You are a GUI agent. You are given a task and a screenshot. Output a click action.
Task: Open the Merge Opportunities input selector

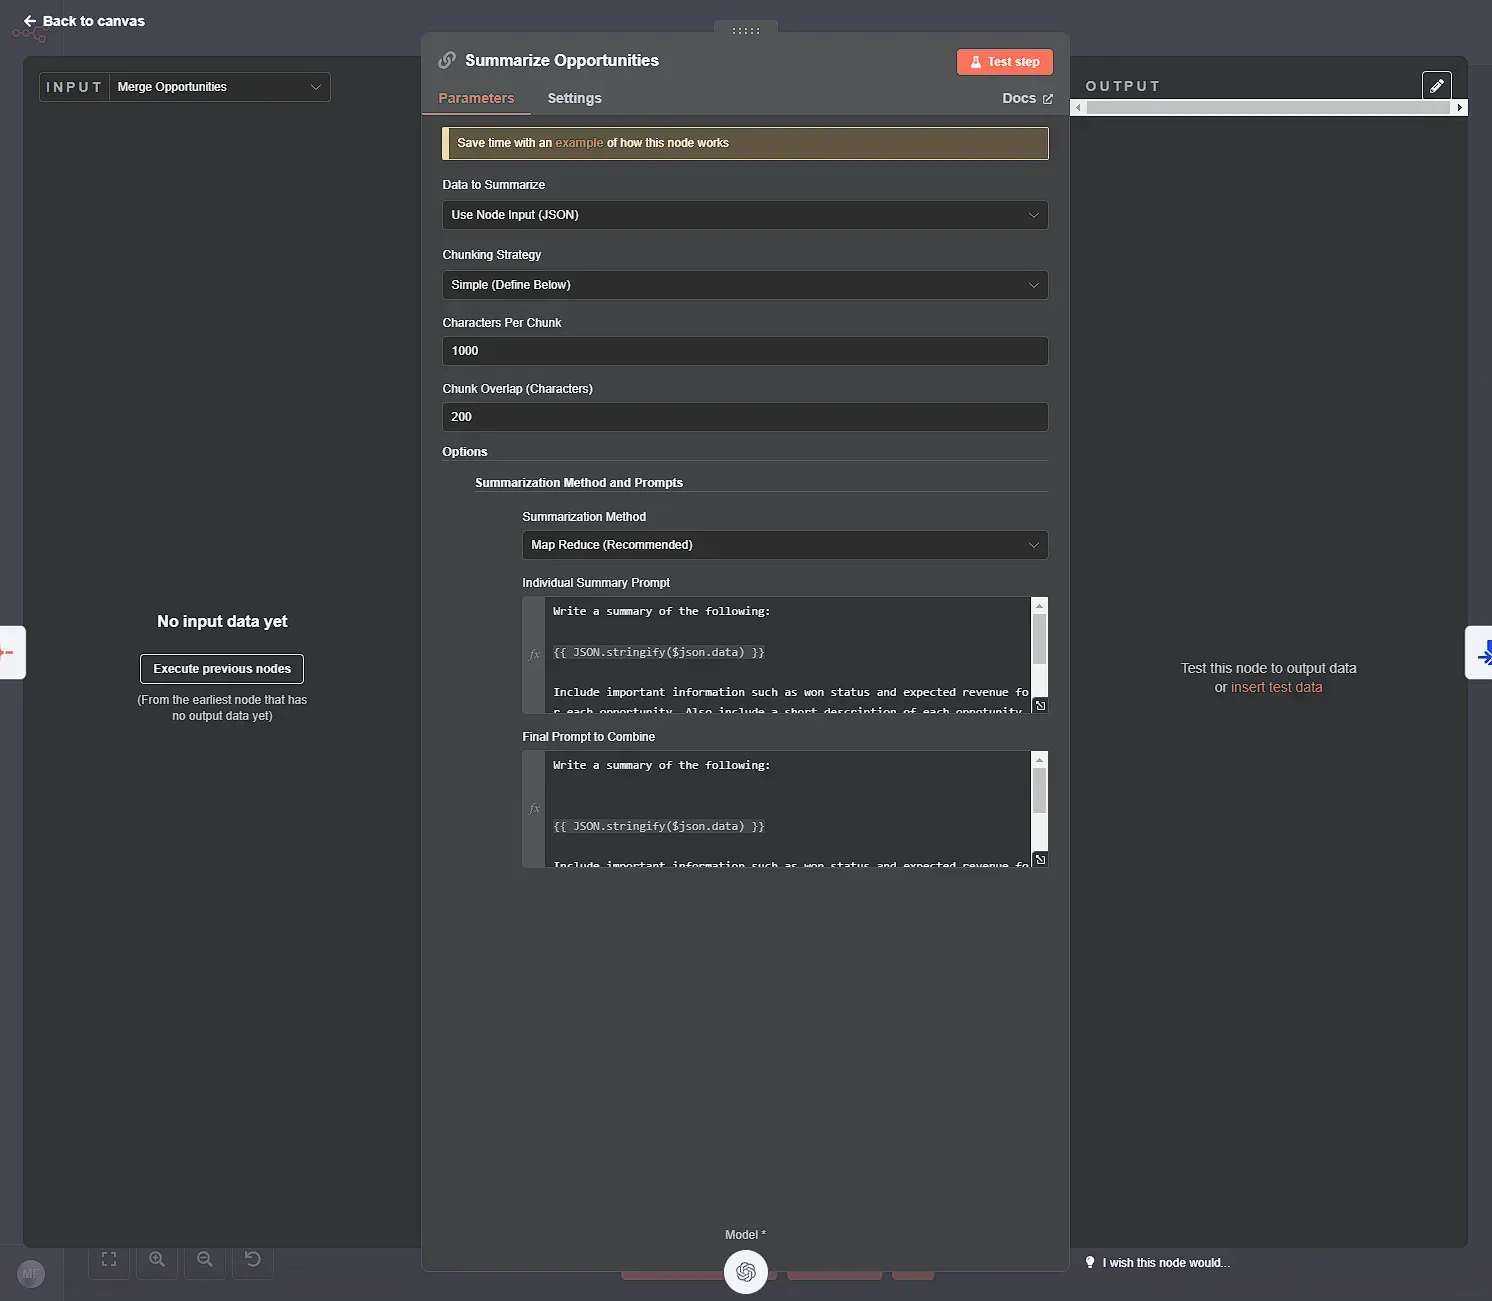tap(218, 87)
